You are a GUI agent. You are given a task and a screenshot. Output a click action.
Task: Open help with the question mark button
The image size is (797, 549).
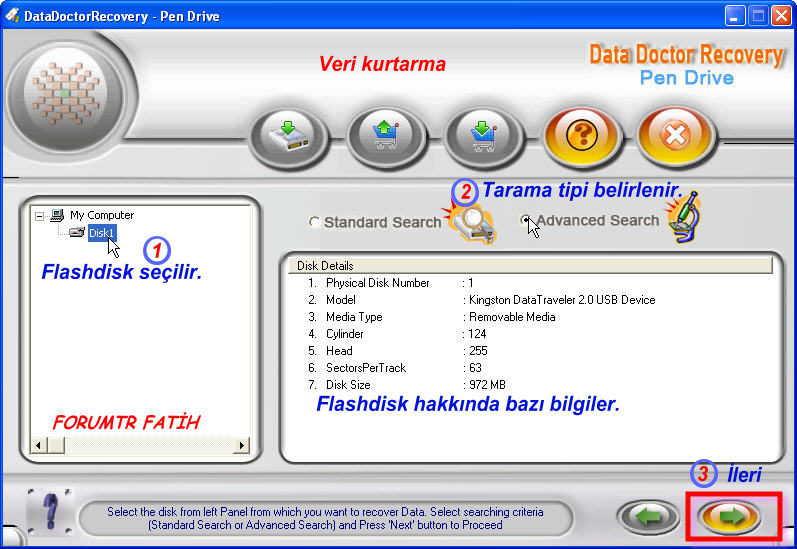pos(581,136)
